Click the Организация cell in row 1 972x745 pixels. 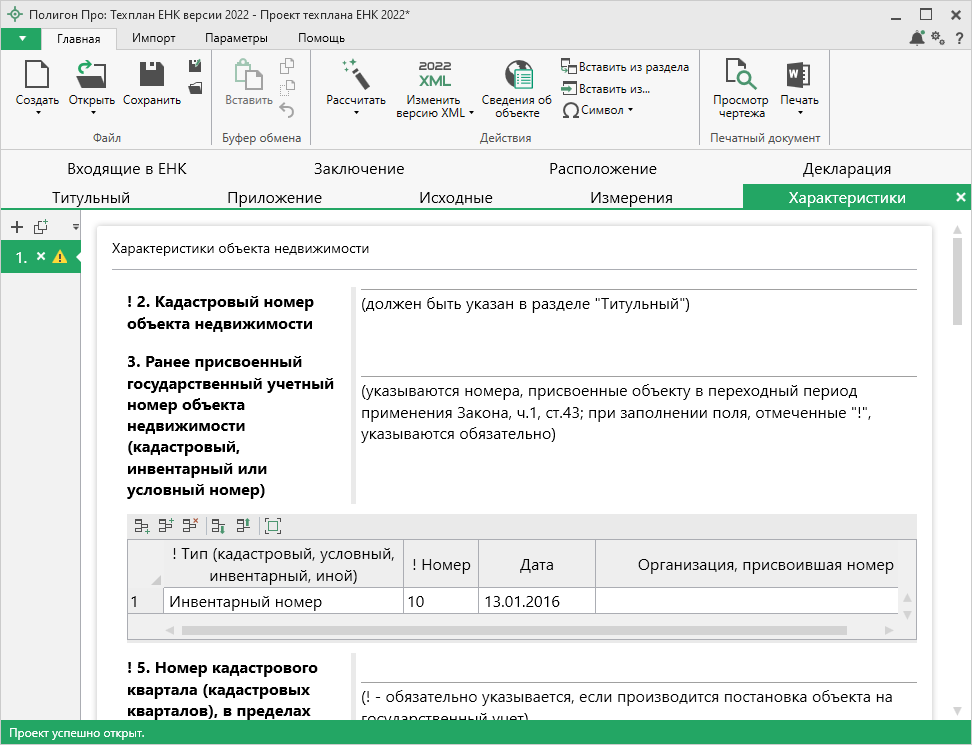745,602
